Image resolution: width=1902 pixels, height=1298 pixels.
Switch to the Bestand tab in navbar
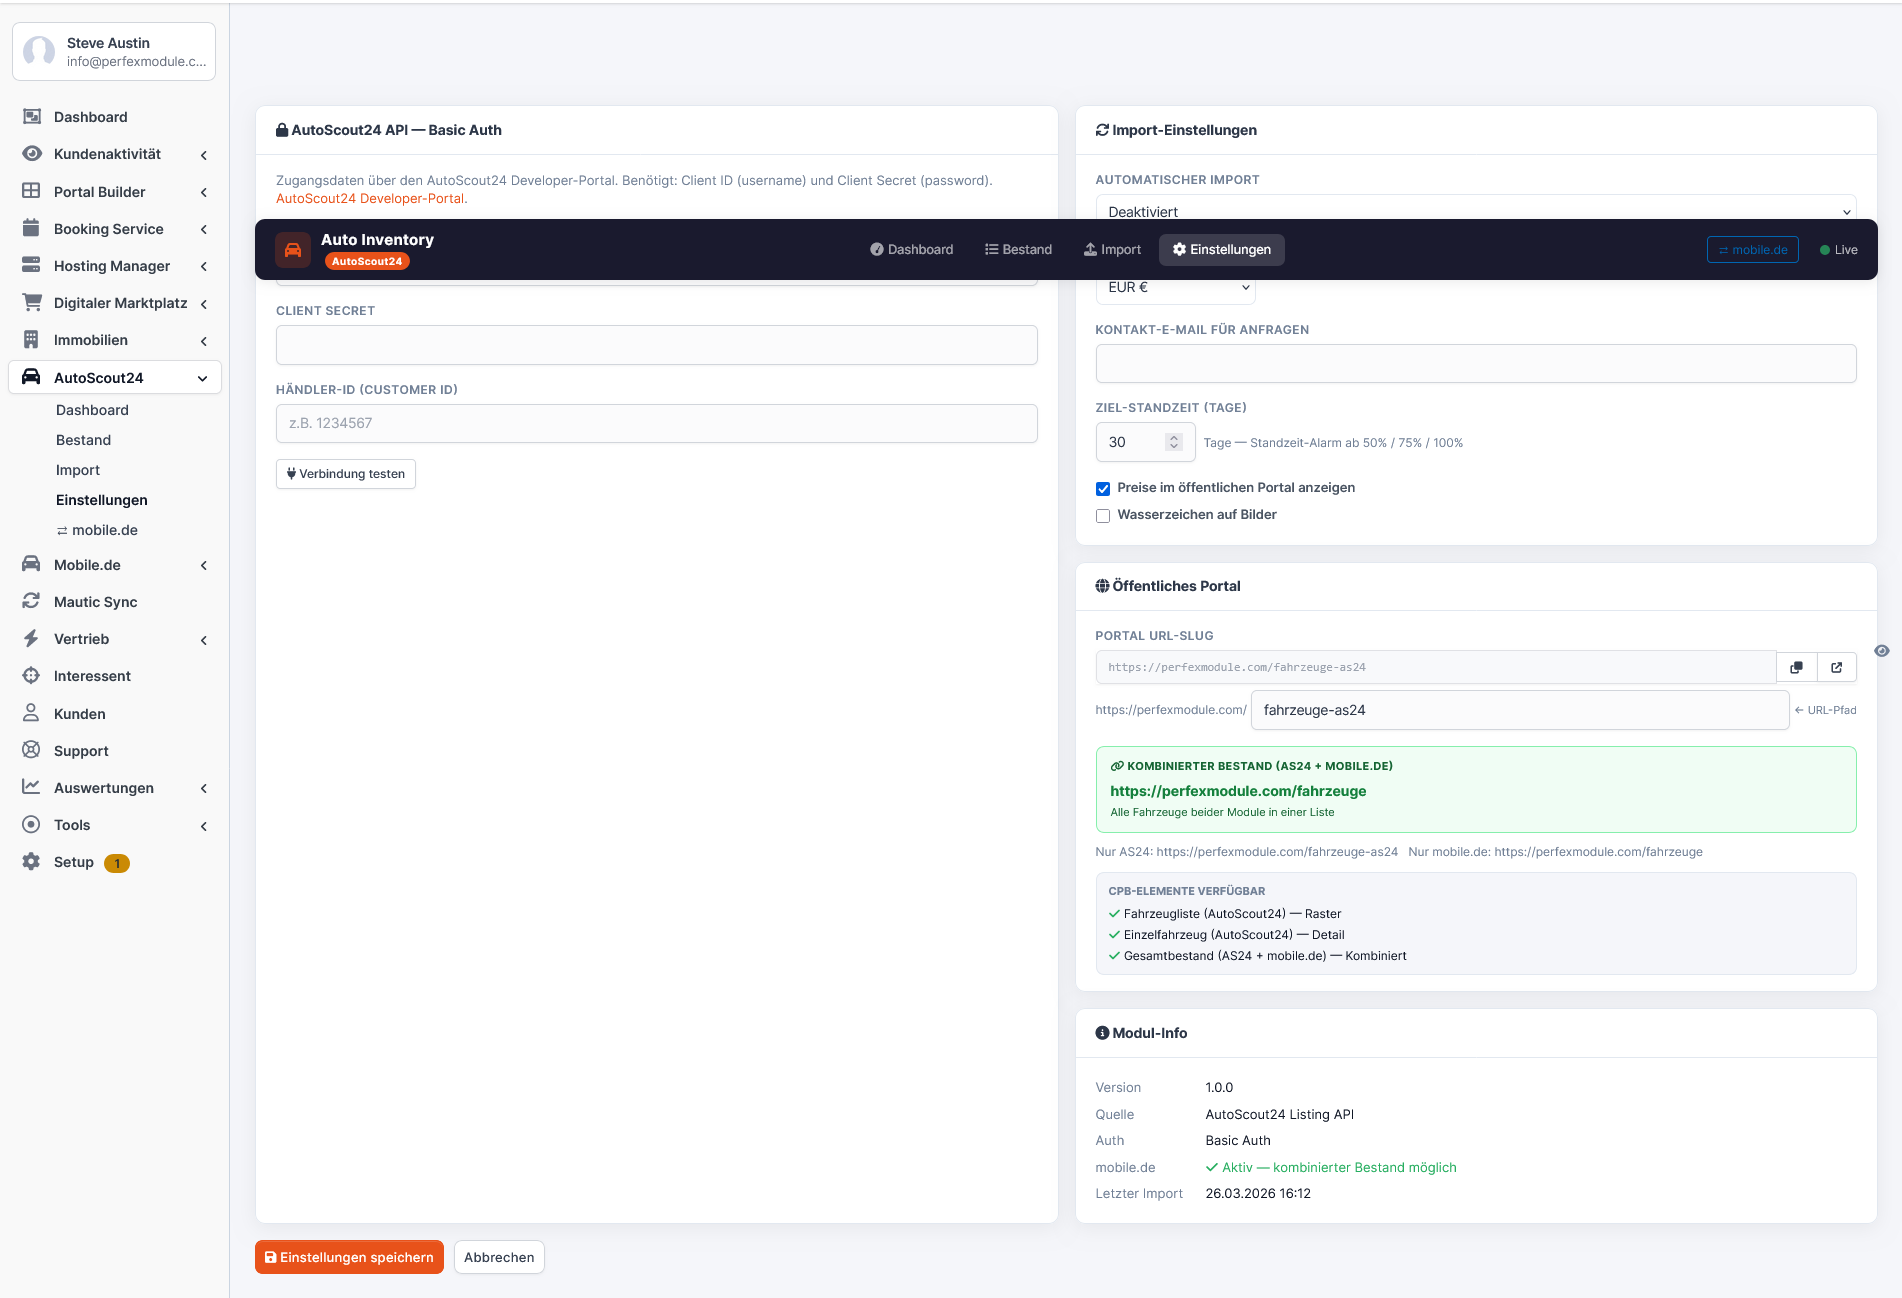[1018, 250]
